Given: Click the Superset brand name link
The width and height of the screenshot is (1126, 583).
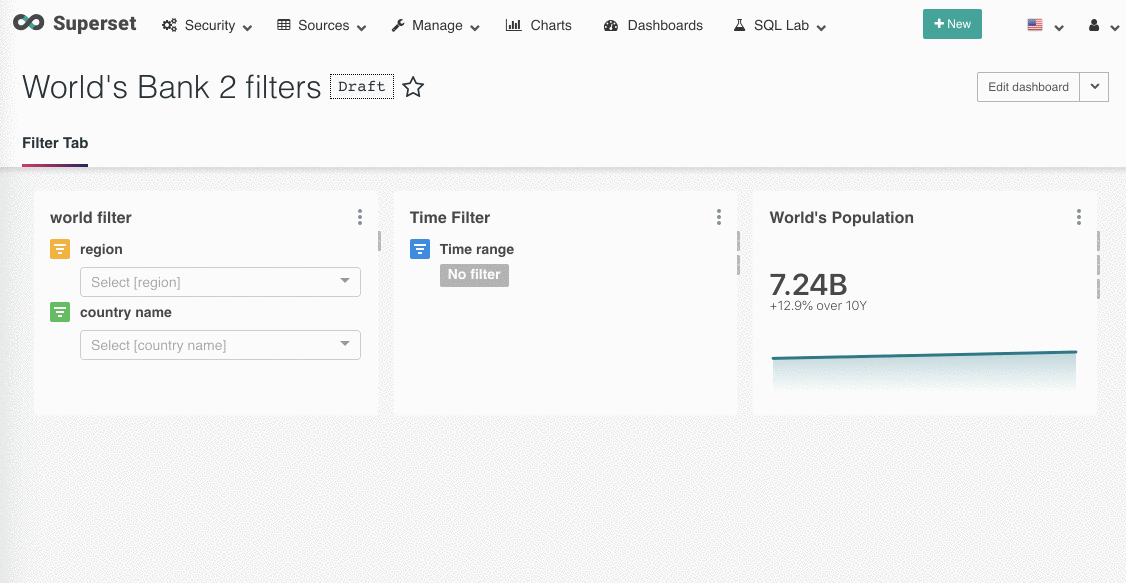Looking at the screenshot, I should pos(95,23).
